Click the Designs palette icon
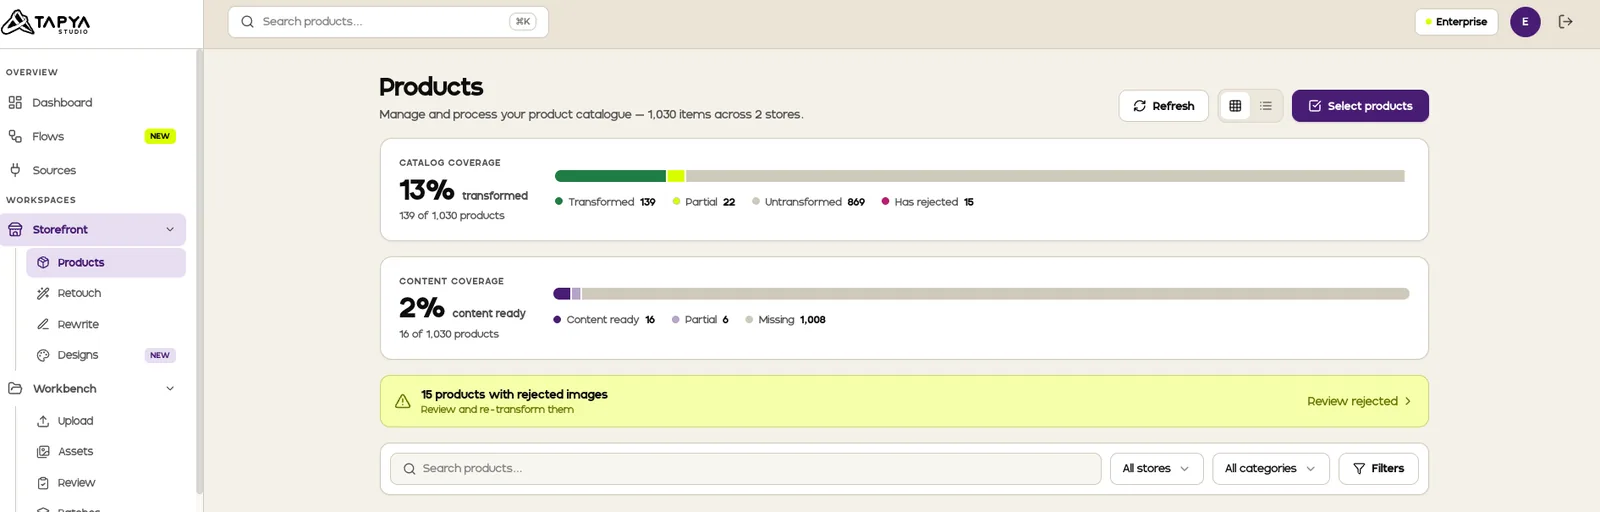Viewport: 1600px width, 512px height. point(43,355)
